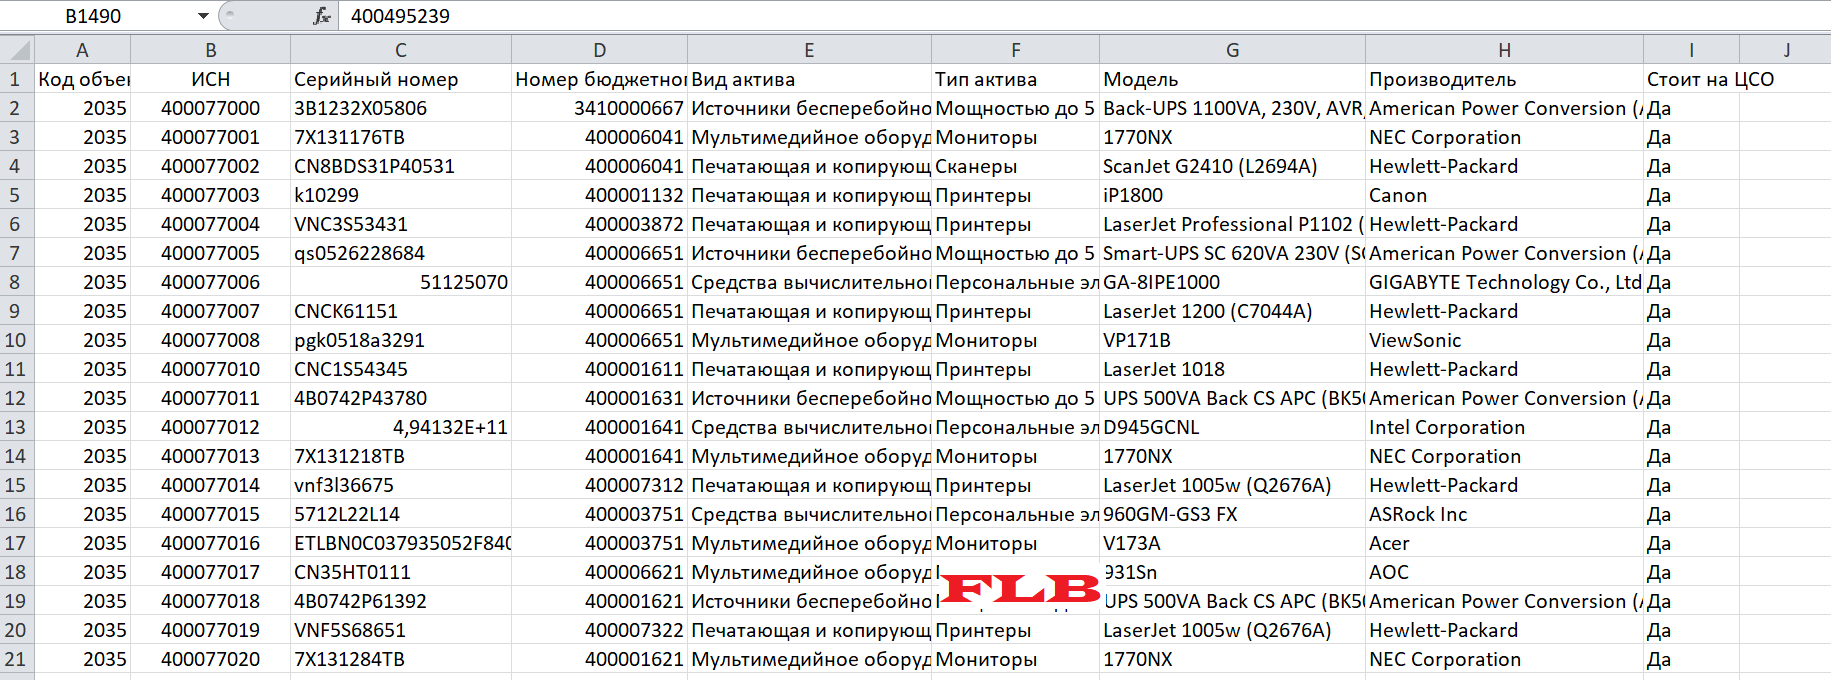Select the 'GA-8IPE1000' model cell

click(x=1232, y=282)
